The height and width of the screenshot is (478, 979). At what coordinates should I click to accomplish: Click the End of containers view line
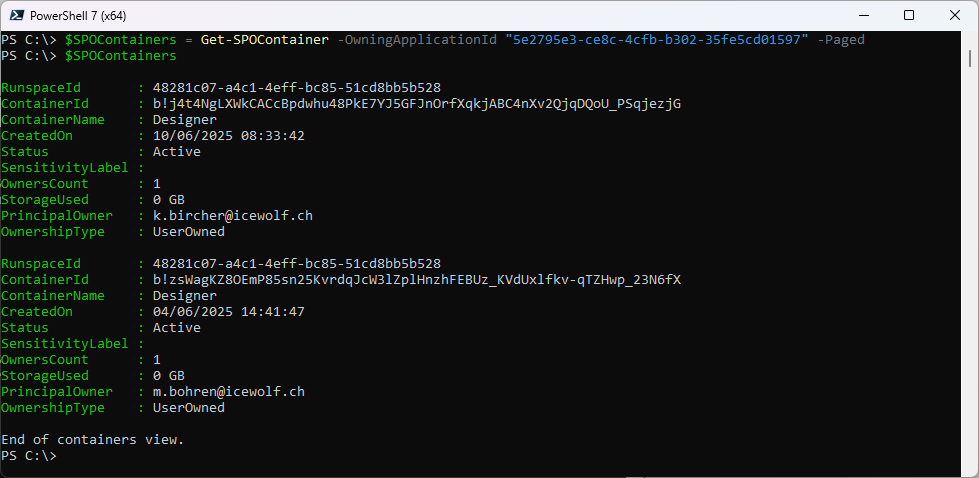(x=93, y=440)
